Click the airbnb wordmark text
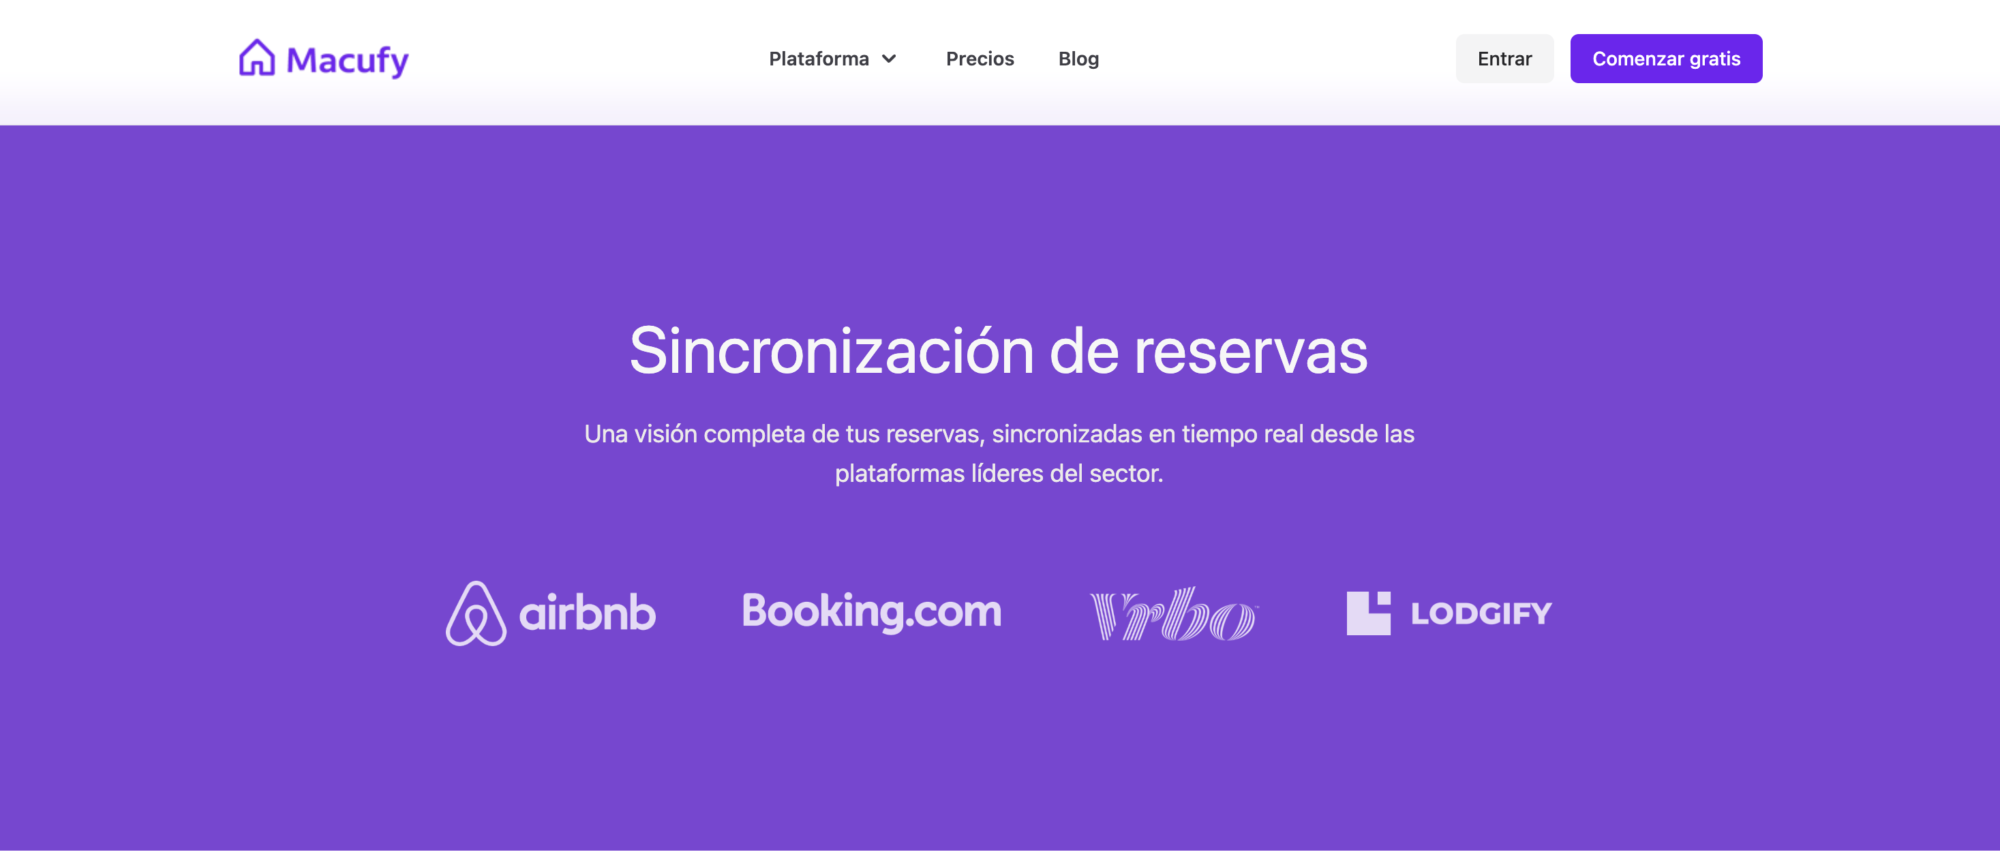This screenshot has height=852, width=2000. pyautogui.click(x=588, y=613)
